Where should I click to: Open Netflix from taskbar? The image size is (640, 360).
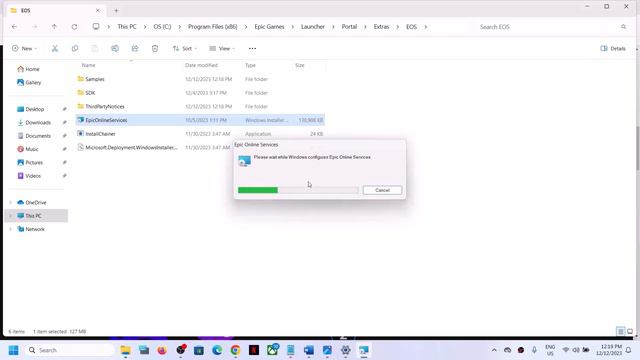pos(254,350)
